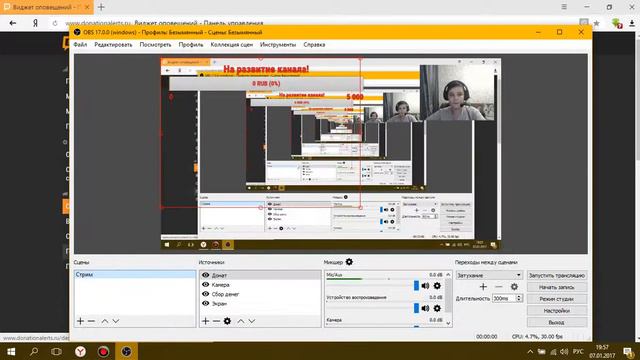Screen dimensions: 640x360
Task: Click the OBS icon in the taskbar
Action: tap(127, 351)
